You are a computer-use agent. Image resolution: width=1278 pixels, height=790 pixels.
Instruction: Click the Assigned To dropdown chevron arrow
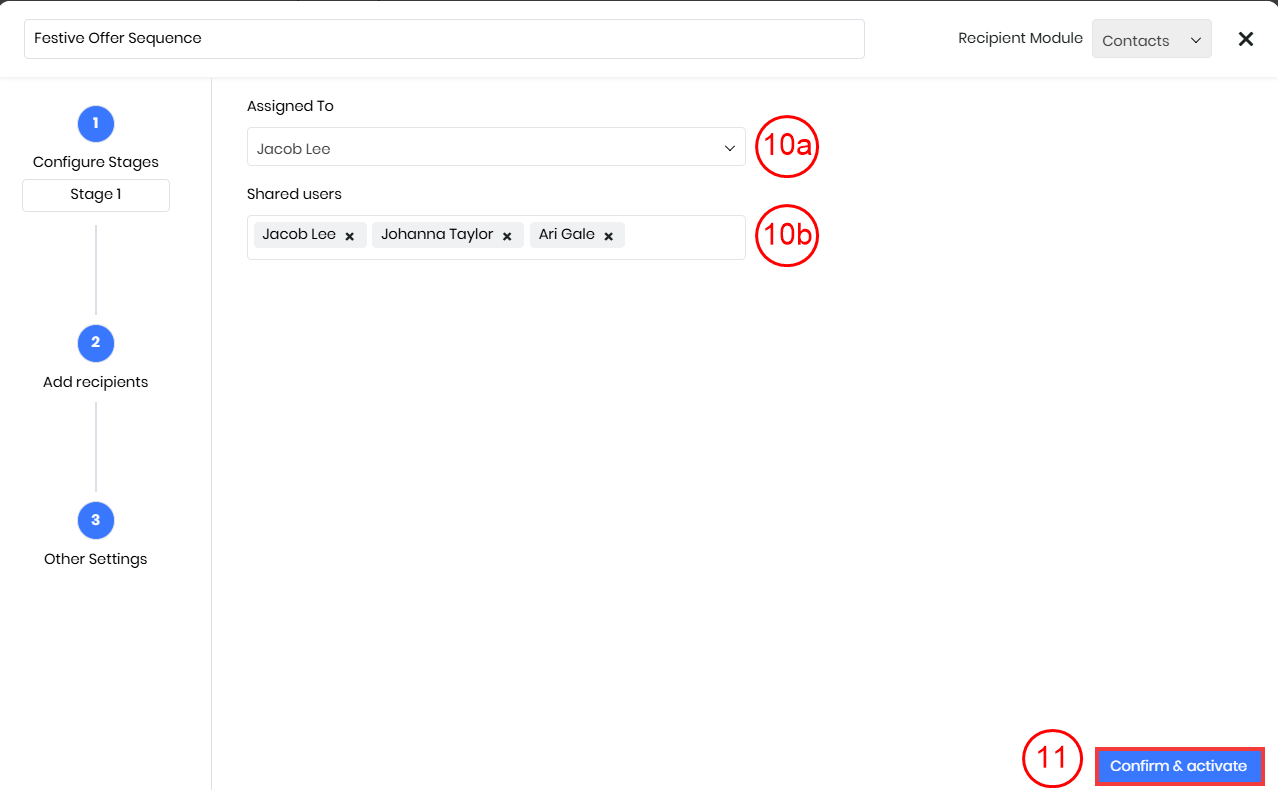729,148
